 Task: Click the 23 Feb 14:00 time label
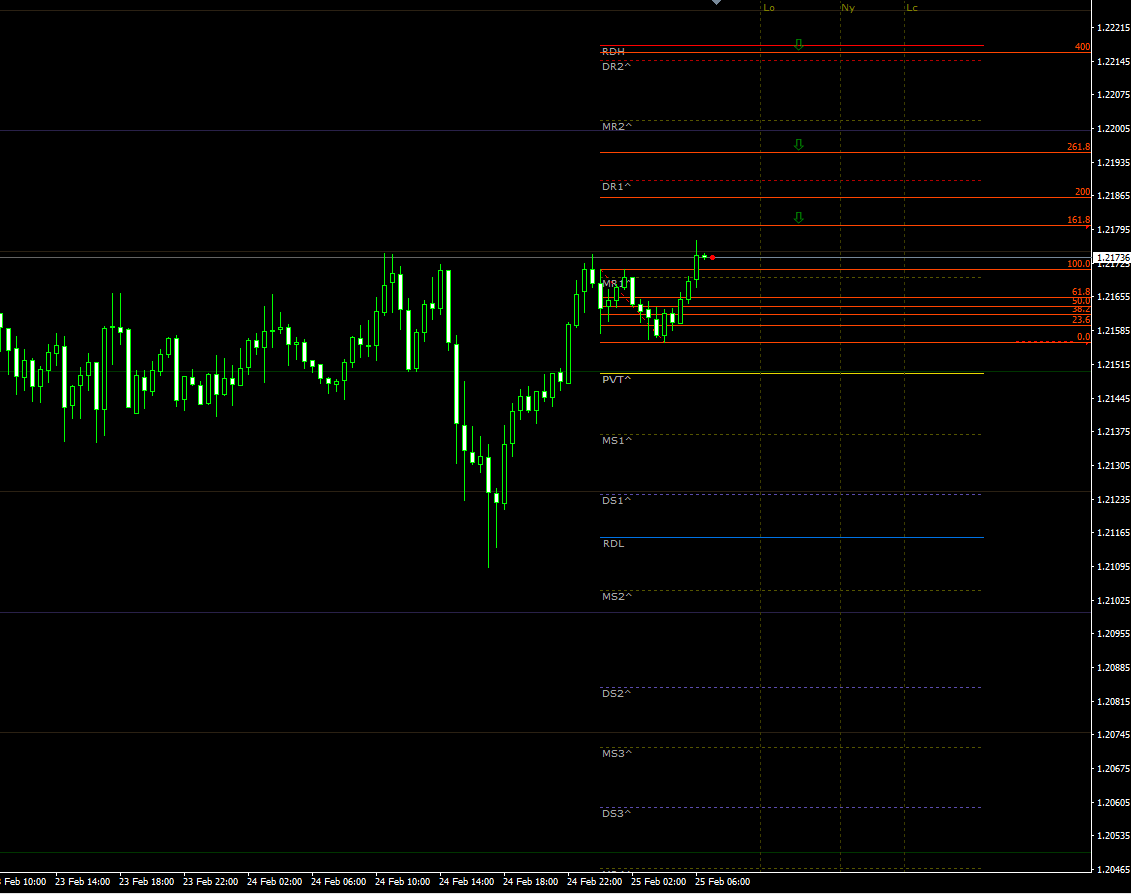(x=82, y=882)
